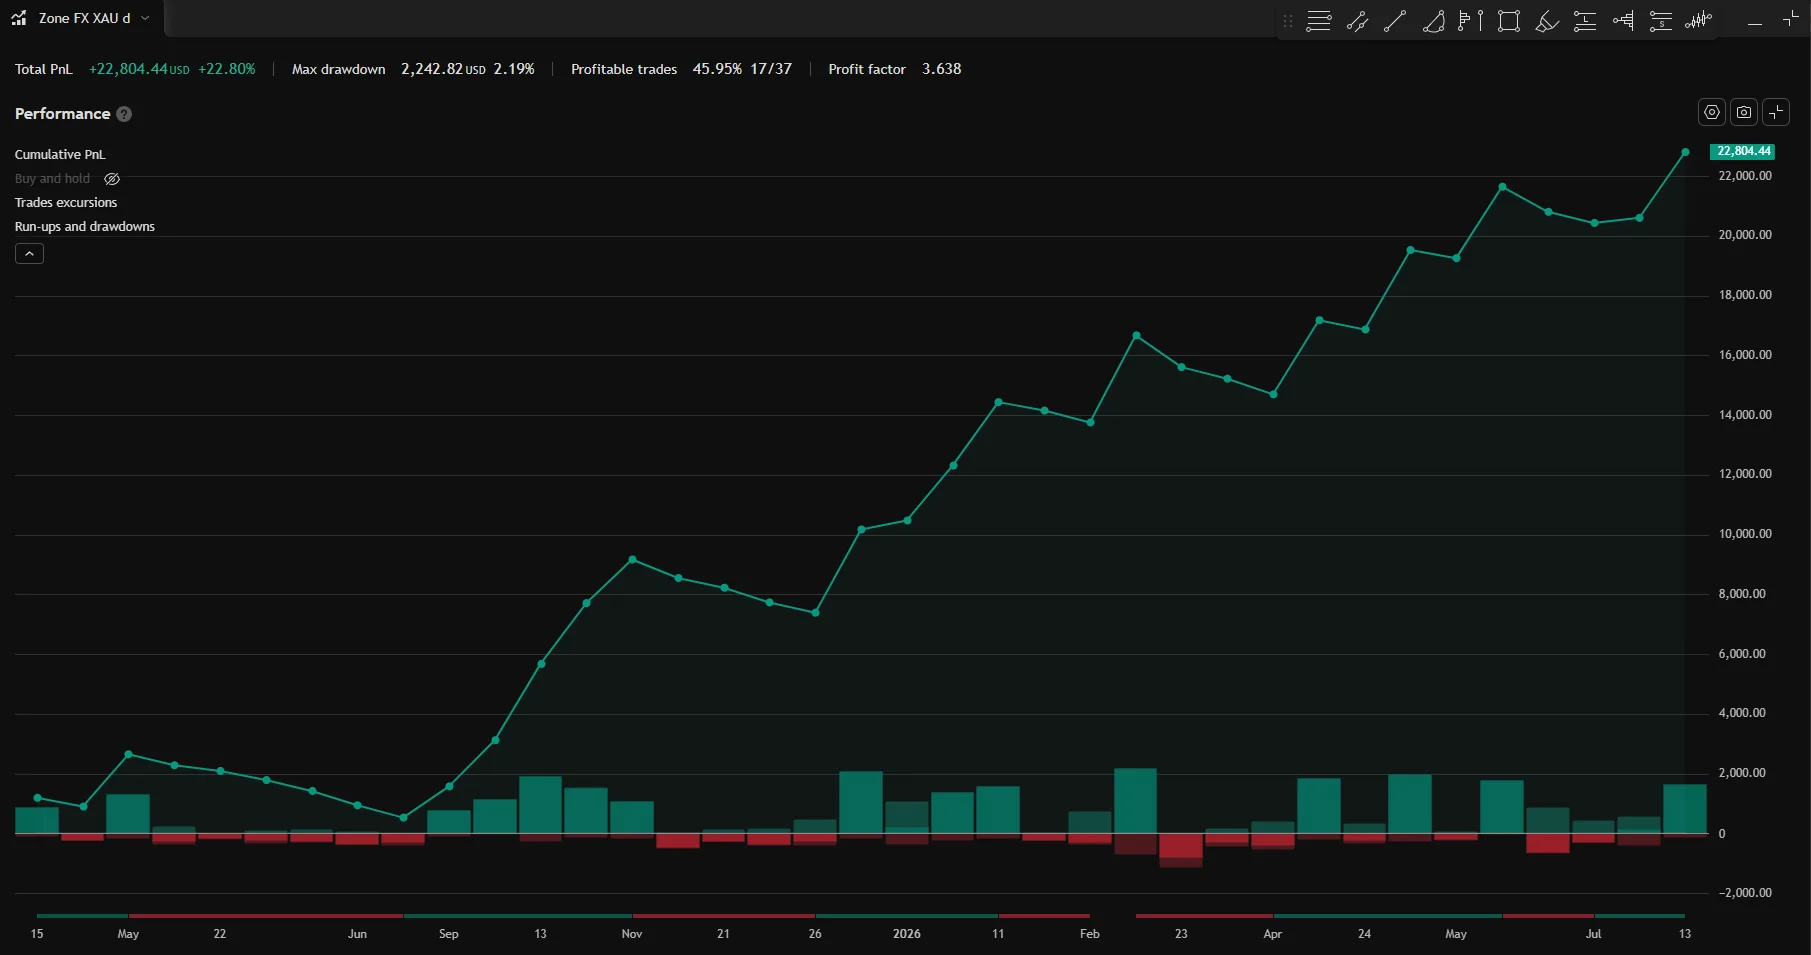Select the vertical line tool
1811x955 pixels.
(1481, 21)
